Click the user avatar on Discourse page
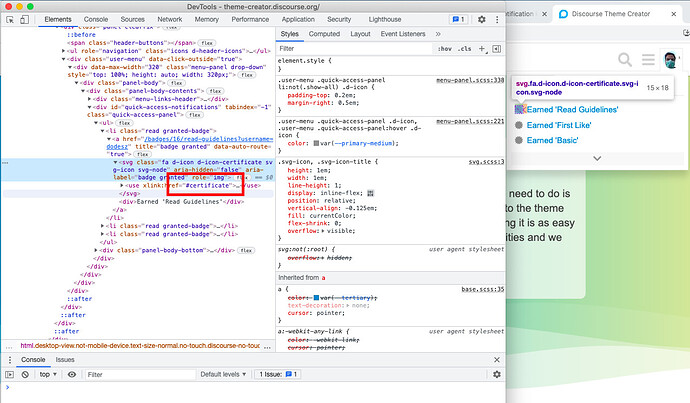The image size is (690, 403). (671, 59)
